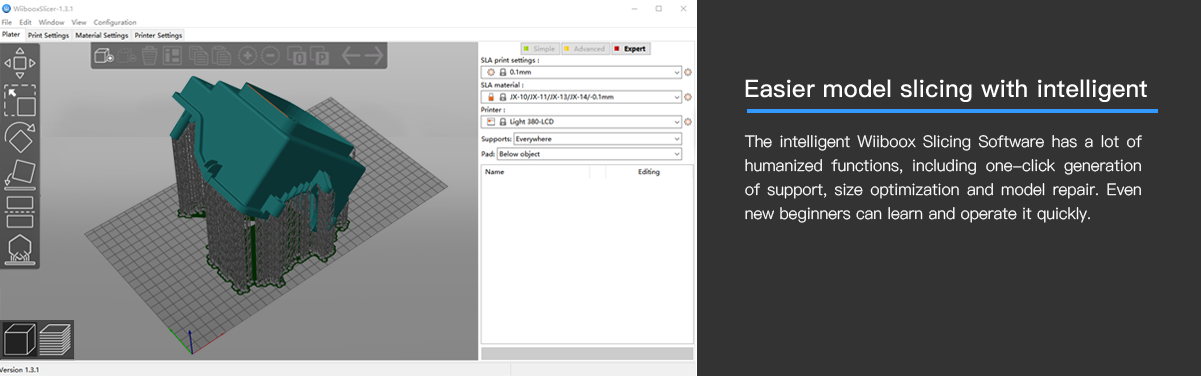Open the SLA supports tool icon
The image size is (1201, 376).
(20, 248)
